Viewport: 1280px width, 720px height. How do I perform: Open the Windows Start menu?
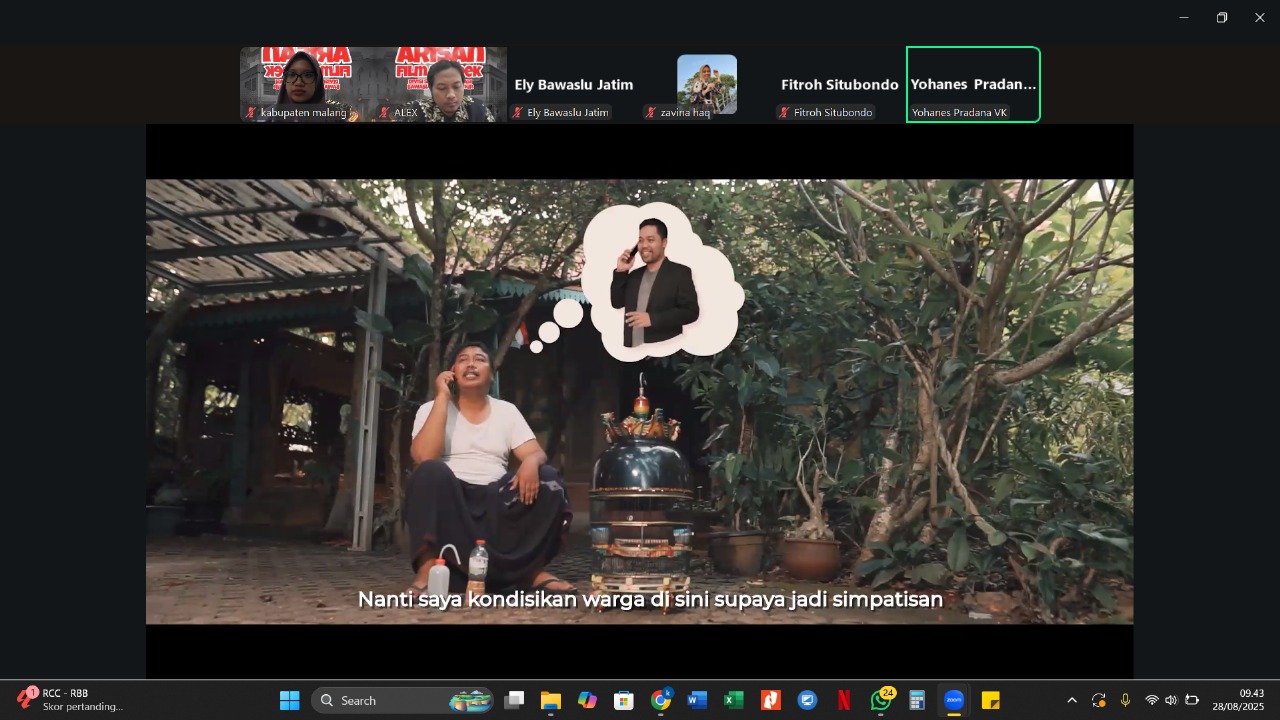[290, 700]
